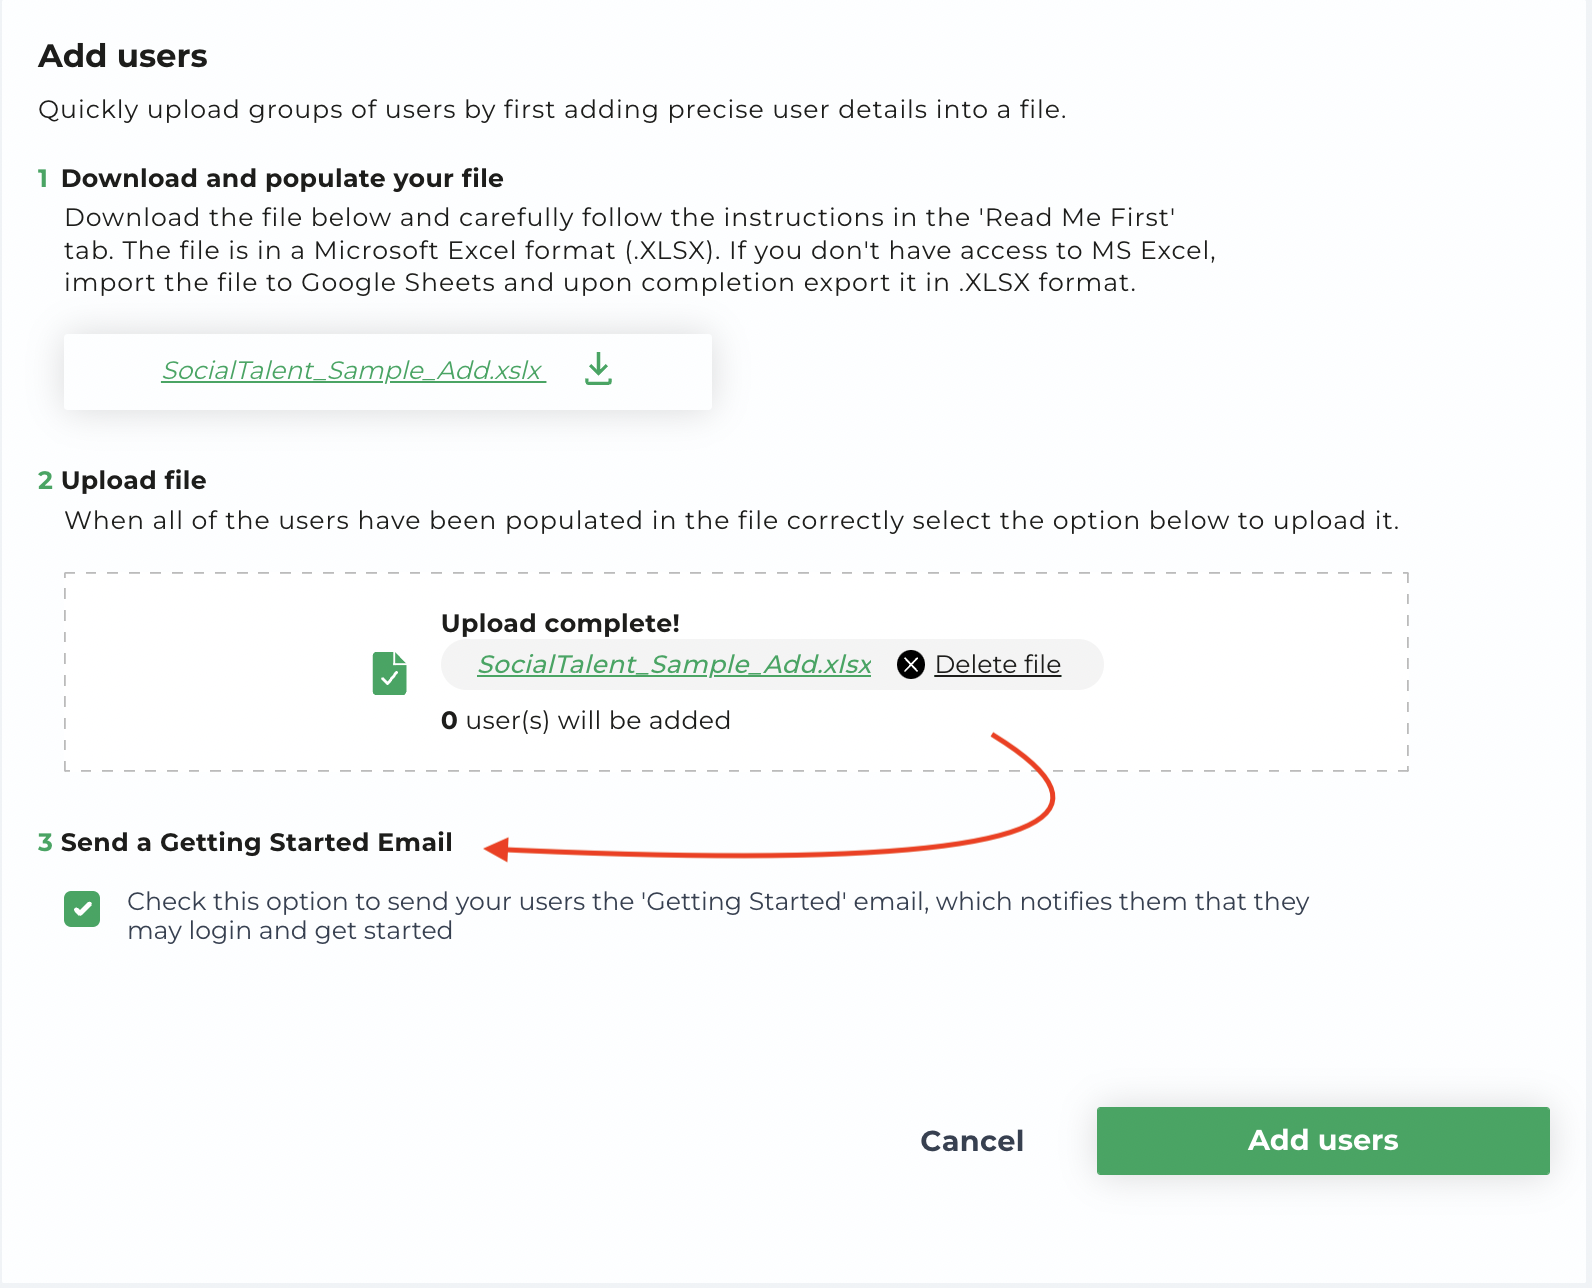Confirm with green Add users button

click(x=1323, y=1141)
